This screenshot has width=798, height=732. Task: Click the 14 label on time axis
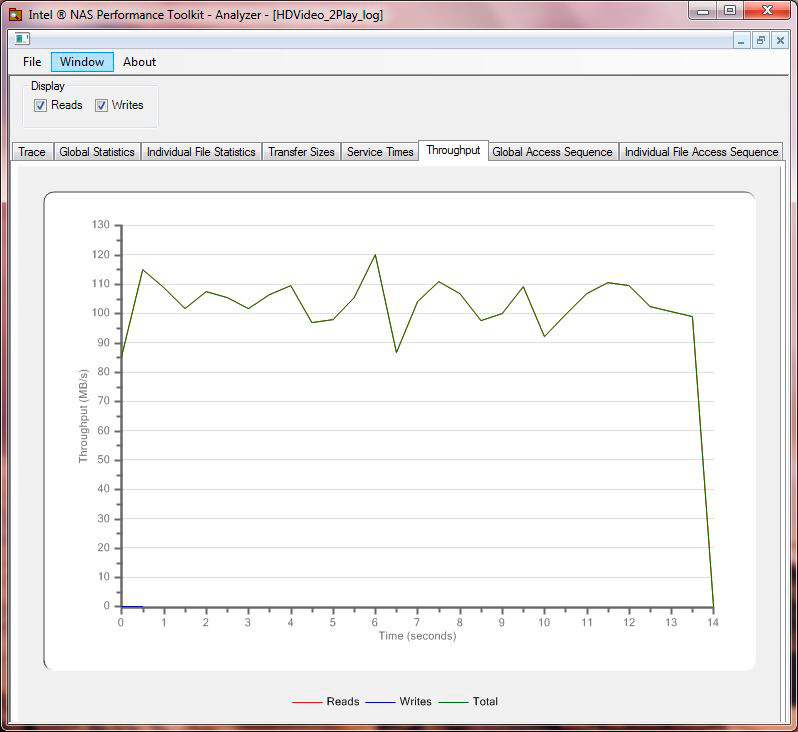coord(713,623)
